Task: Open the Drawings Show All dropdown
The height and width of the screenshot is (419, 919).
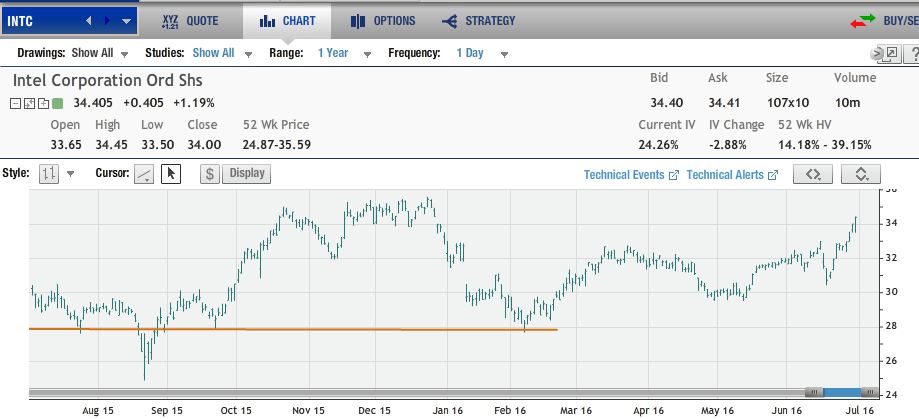Action: 124,54
